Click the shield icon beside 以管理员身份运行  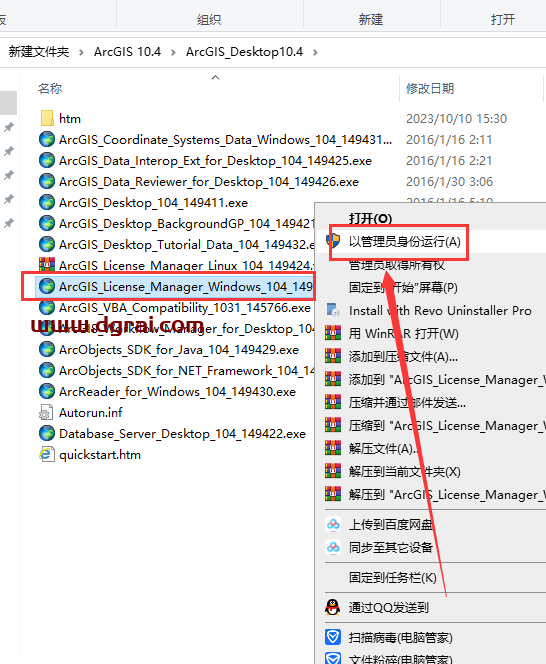click(333, 241)
